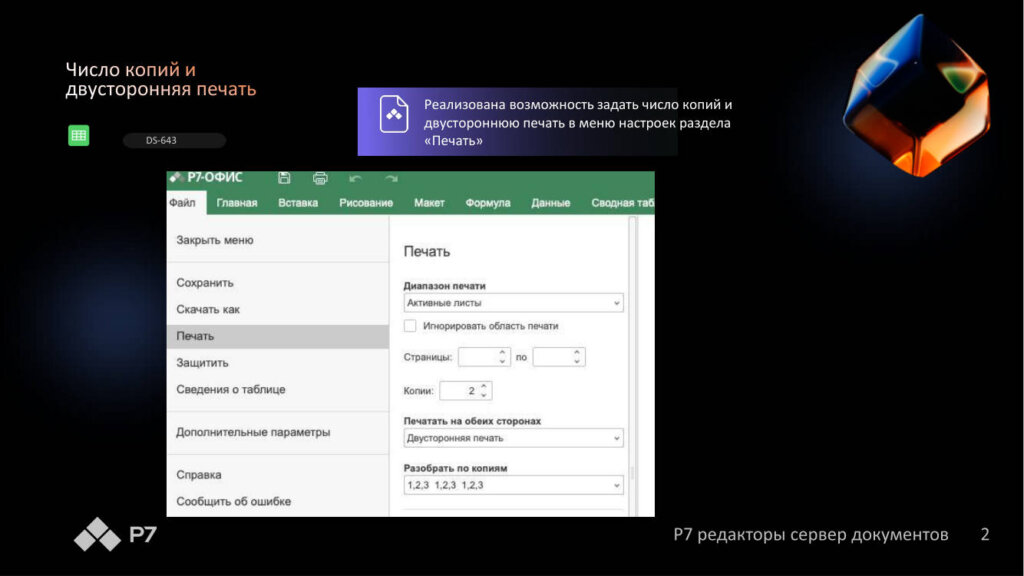
Task: Click the Undo arrow icon
Action: click(355, 178)
